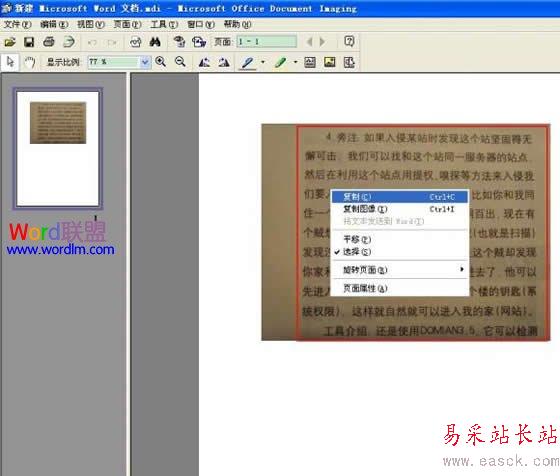
Task: Open the Pen tool options arrow
Action: point(263,62)
